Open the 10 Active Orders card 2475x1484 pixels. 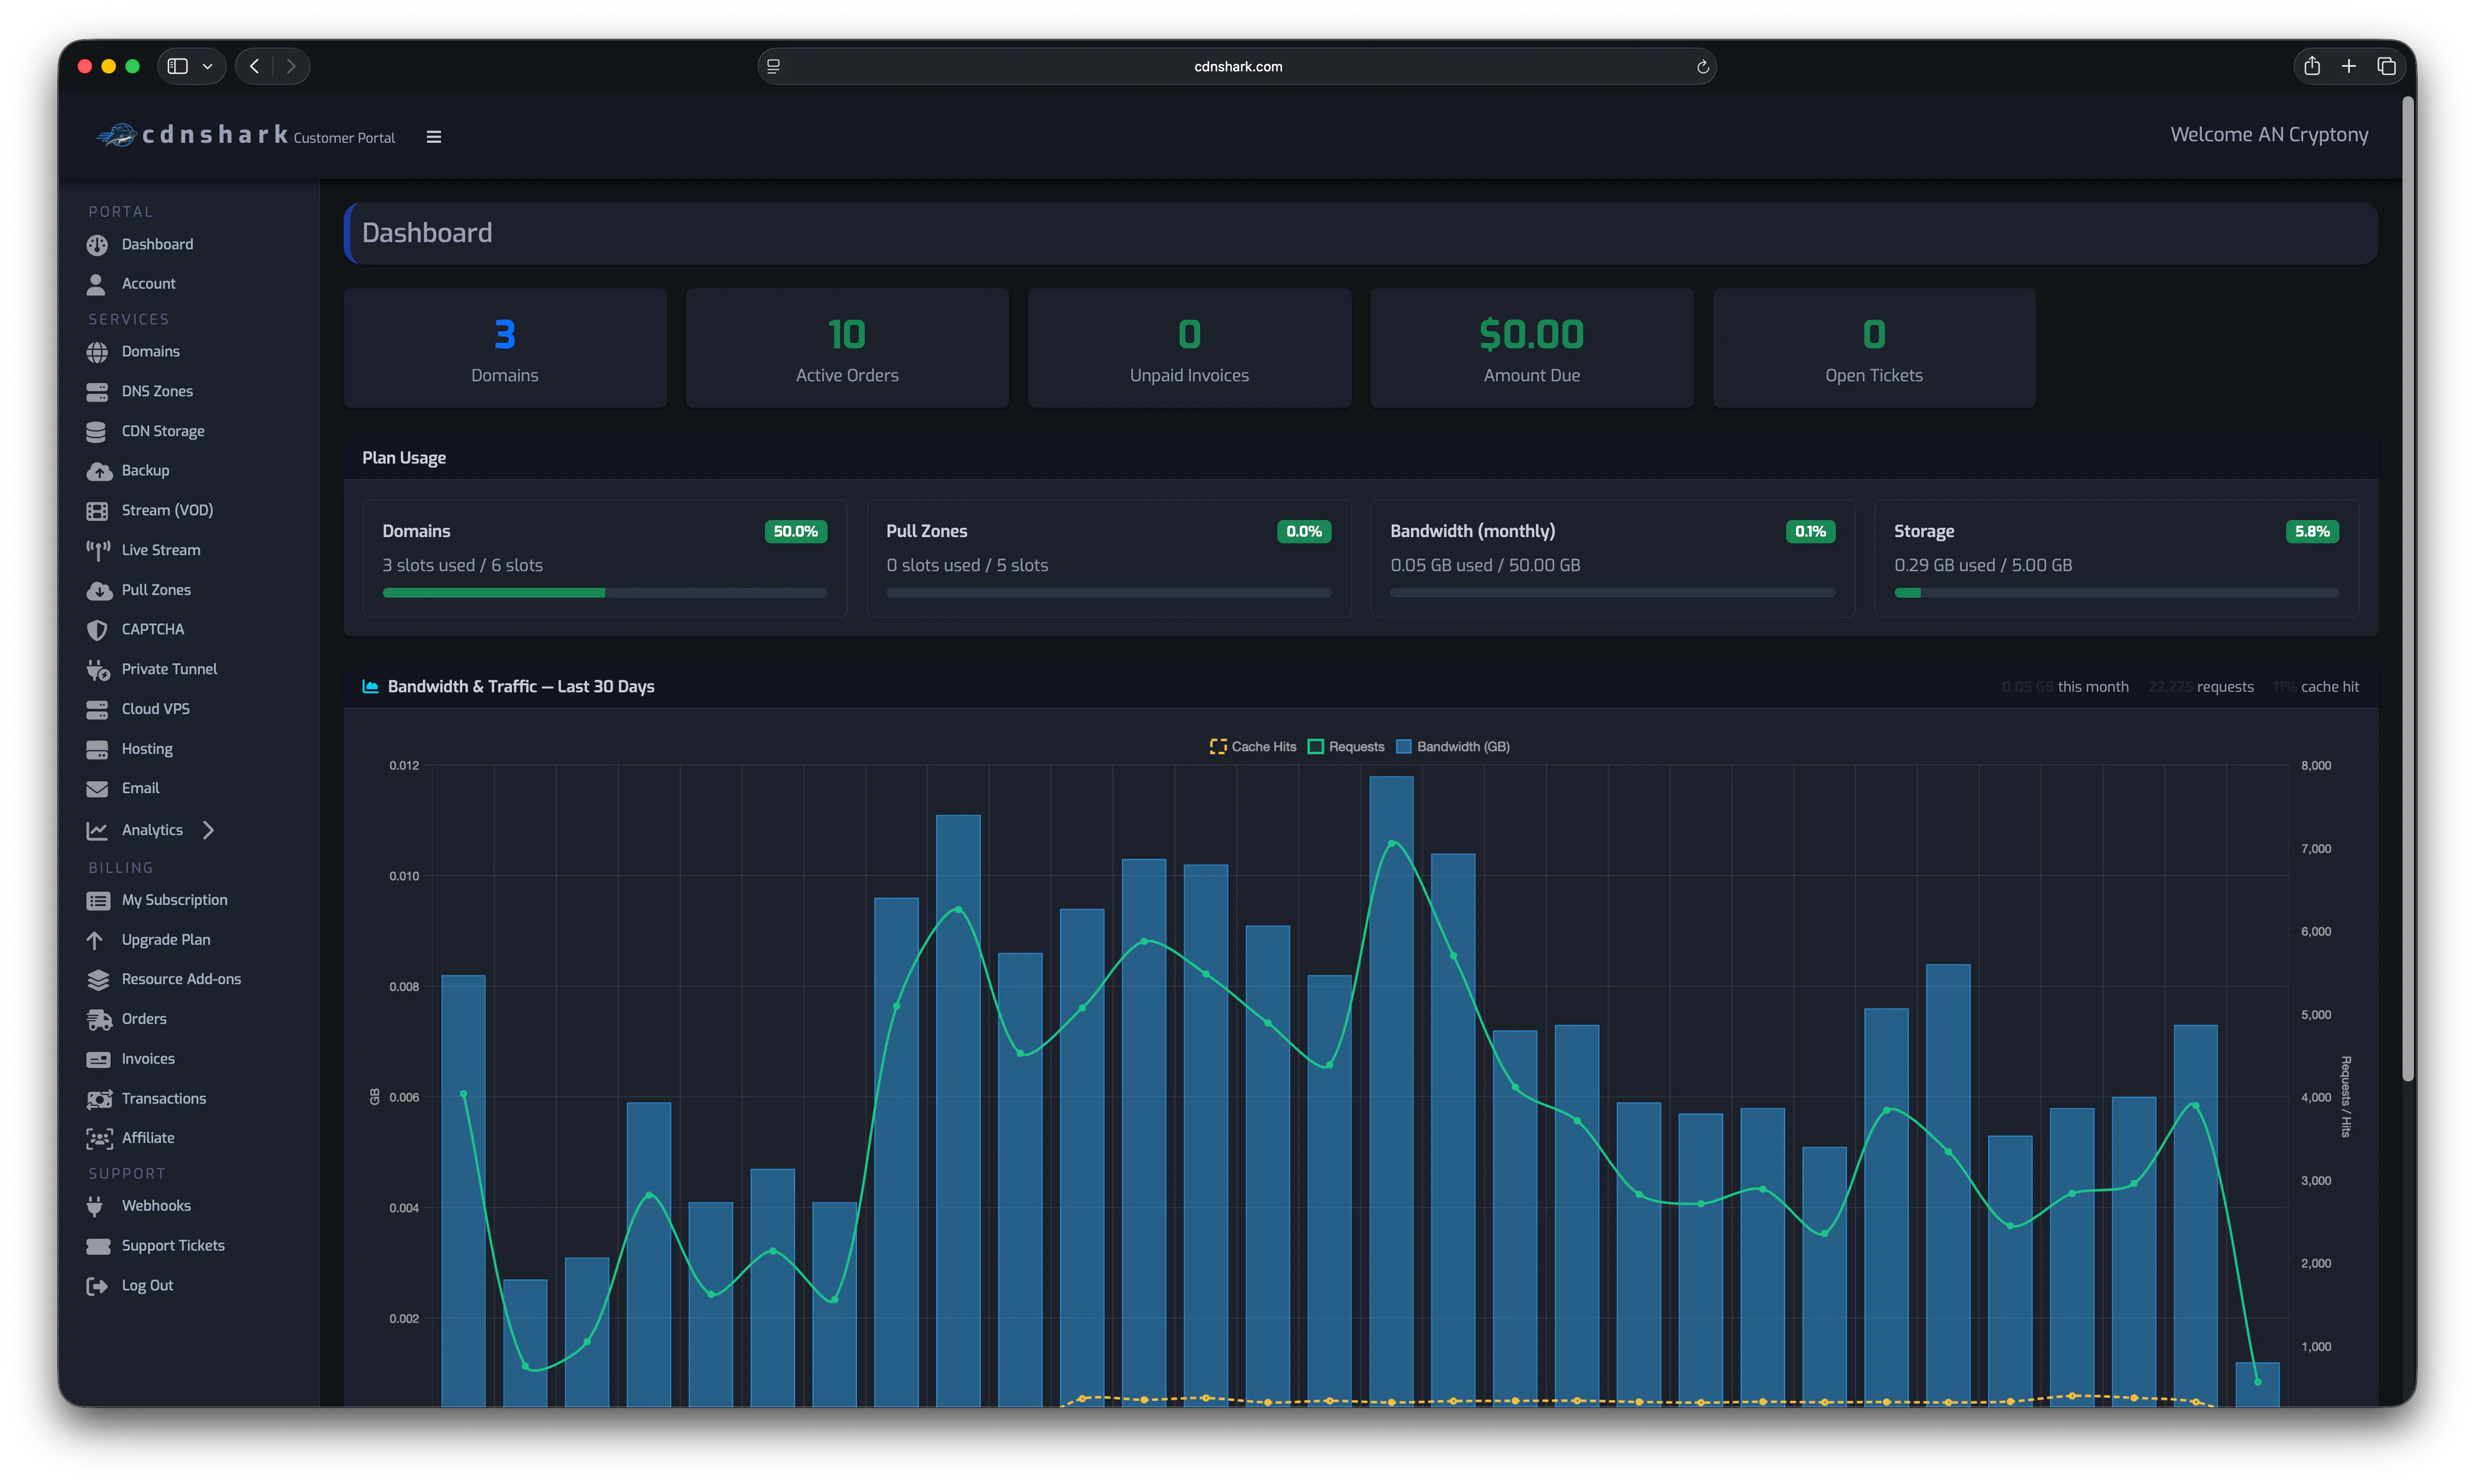pos(847,348)
